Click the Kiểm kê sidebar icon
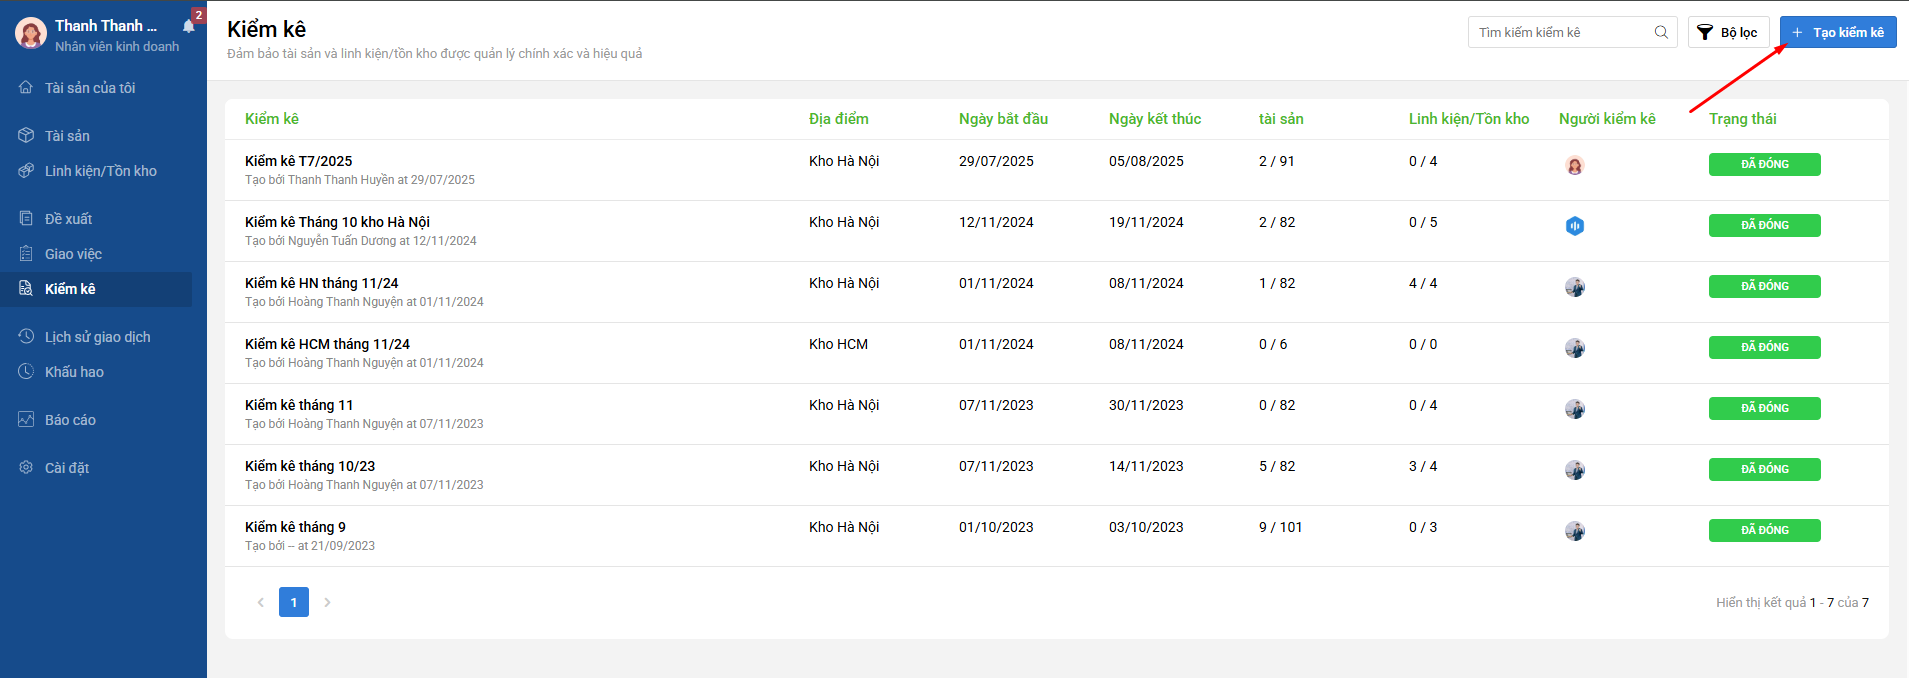This screenshot has height=678, width=1909. coord(26,288)
